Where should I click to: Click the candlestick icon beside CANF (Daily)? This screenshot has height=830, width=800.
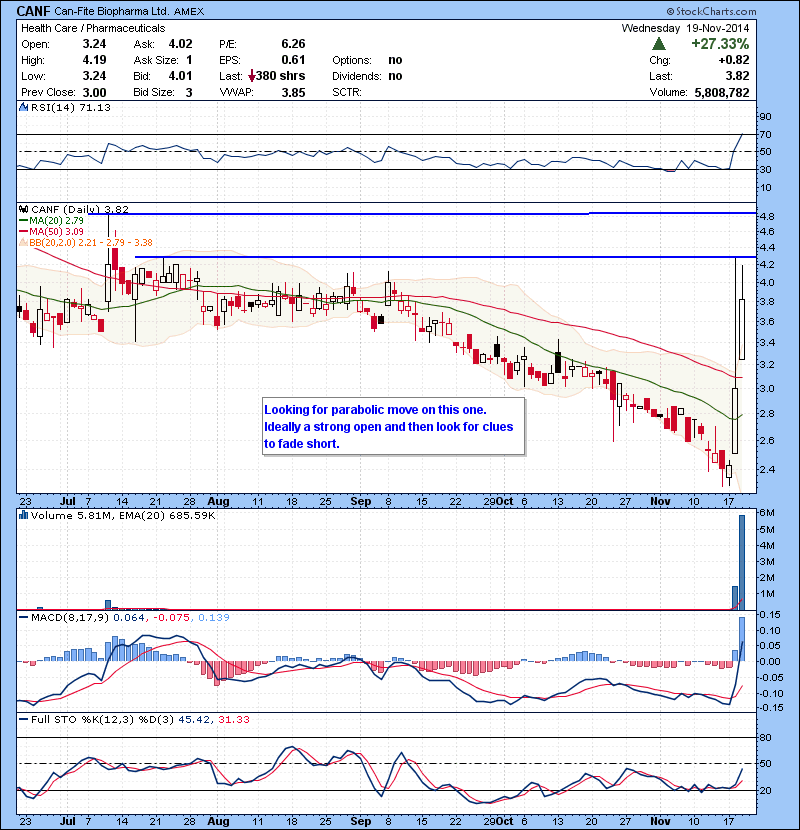(x=23, y=209)
